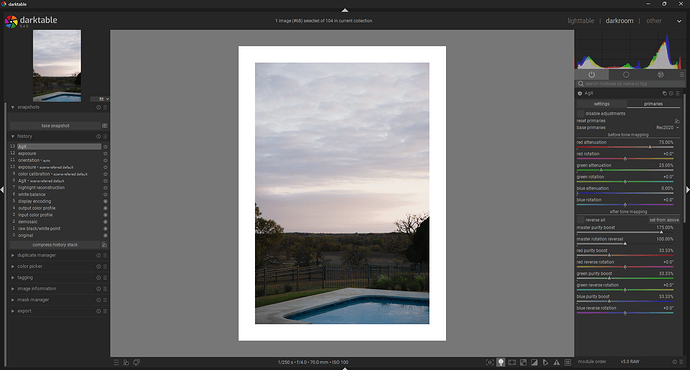Screen dimensions: 690x370
Task: Toggle raw overexposed indication
Action: pyautogui.click(x=523, y=363)
